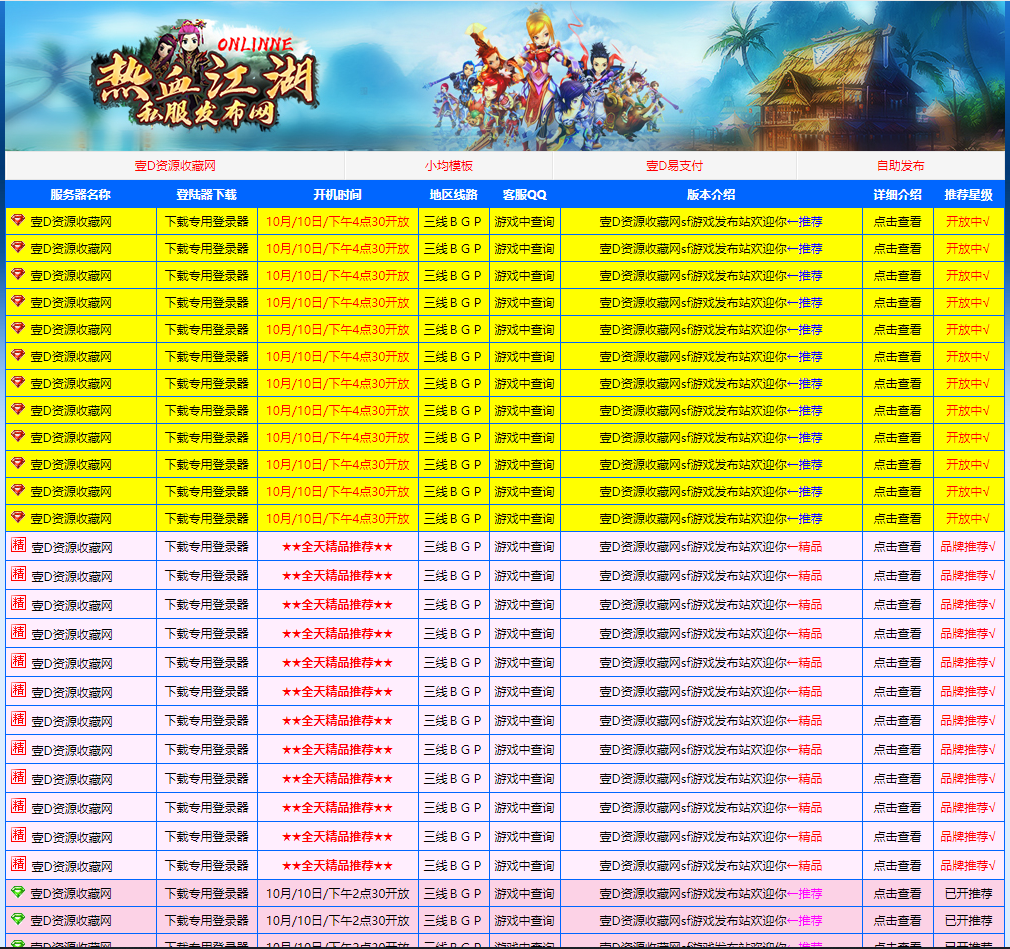The height and width of the screenshot is (949, 1010).
Task: Open the 自助发布 navigation link
Action: click(900, 166)
